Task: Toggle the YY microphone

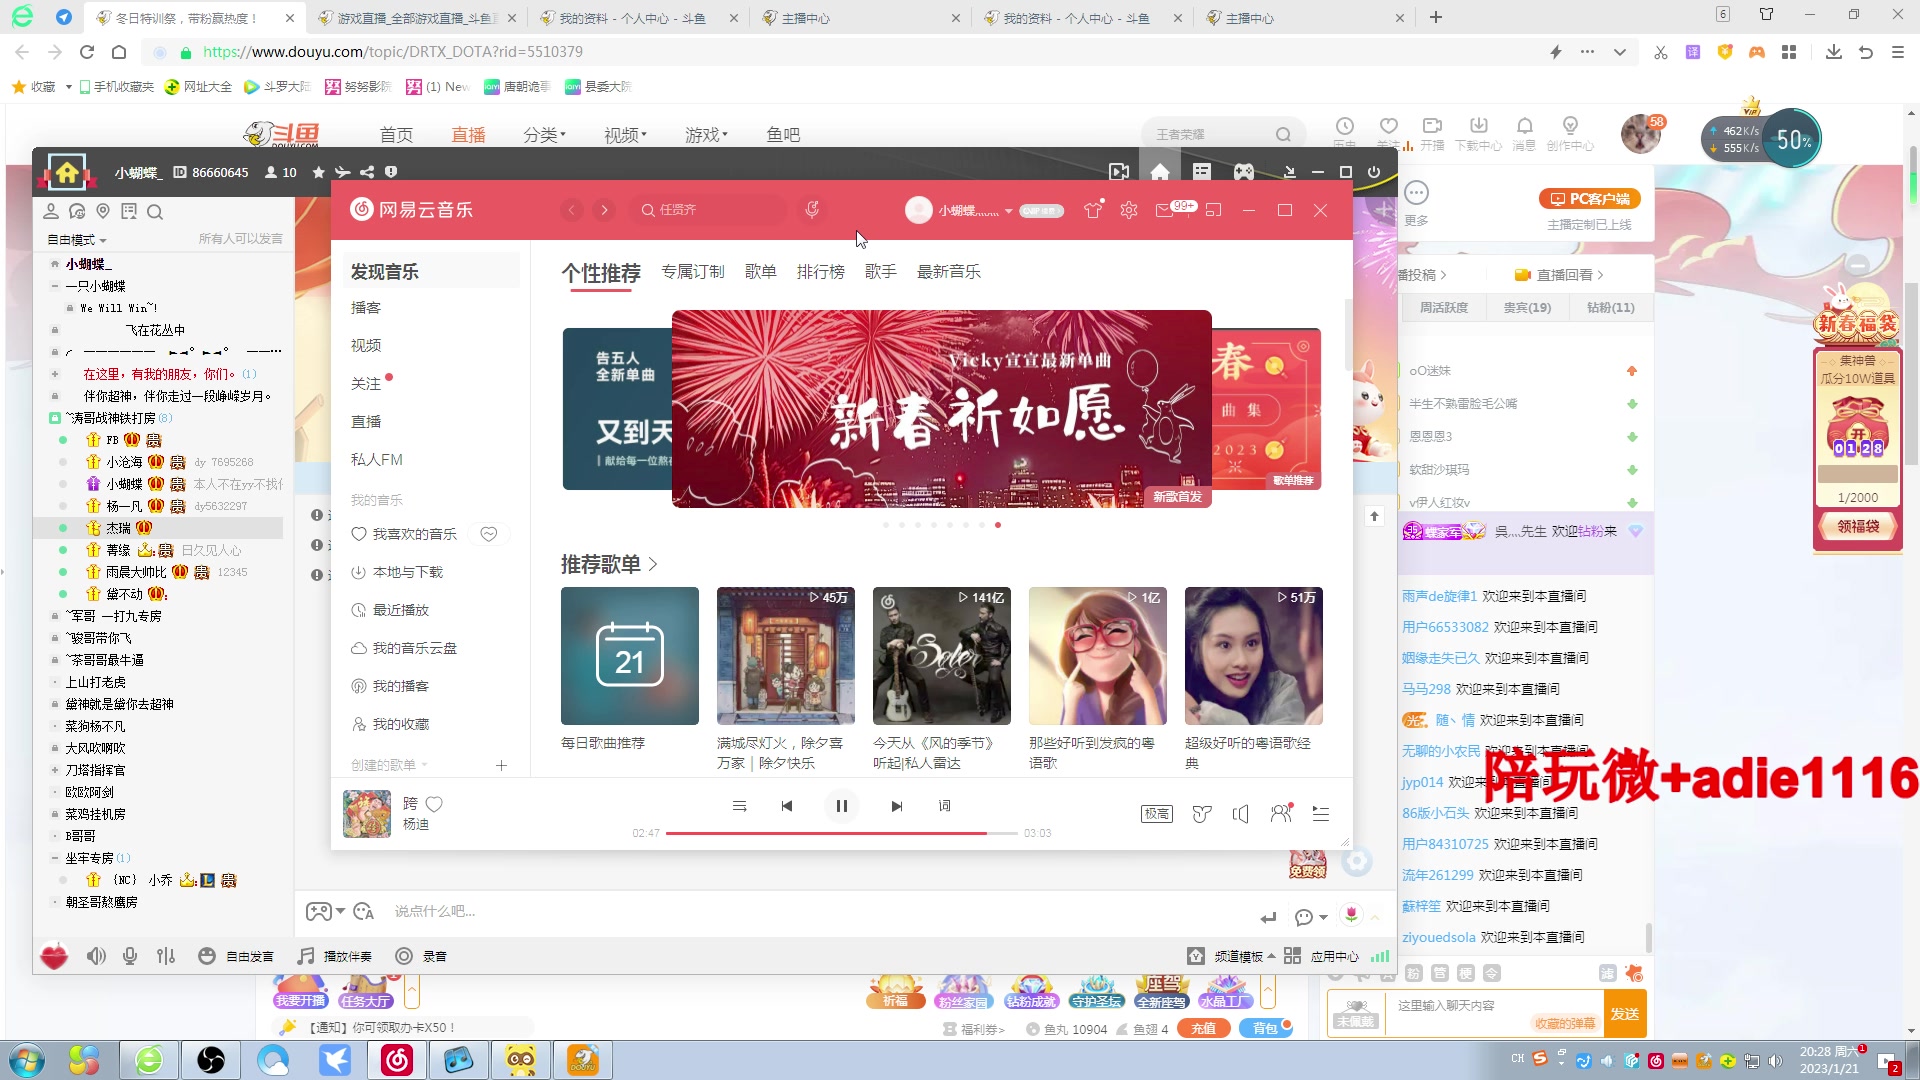Action: pos(130,957)
